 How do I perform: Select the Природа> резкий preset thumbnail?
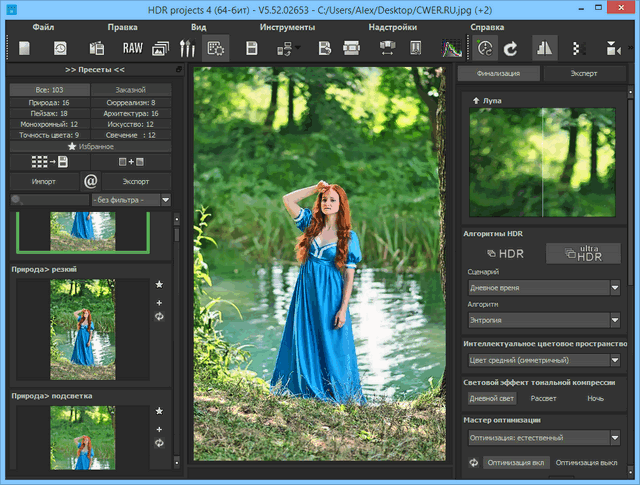83,329
